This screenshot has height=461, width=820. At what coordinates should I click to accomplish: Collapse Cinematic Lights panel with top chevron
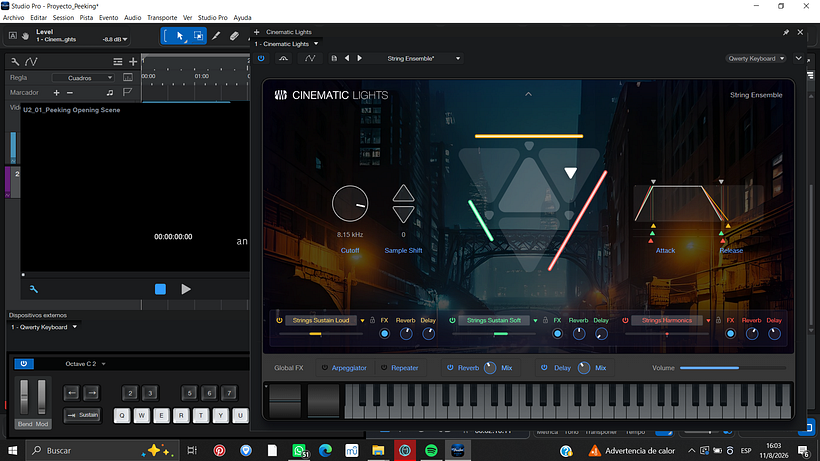click(528, 95)
